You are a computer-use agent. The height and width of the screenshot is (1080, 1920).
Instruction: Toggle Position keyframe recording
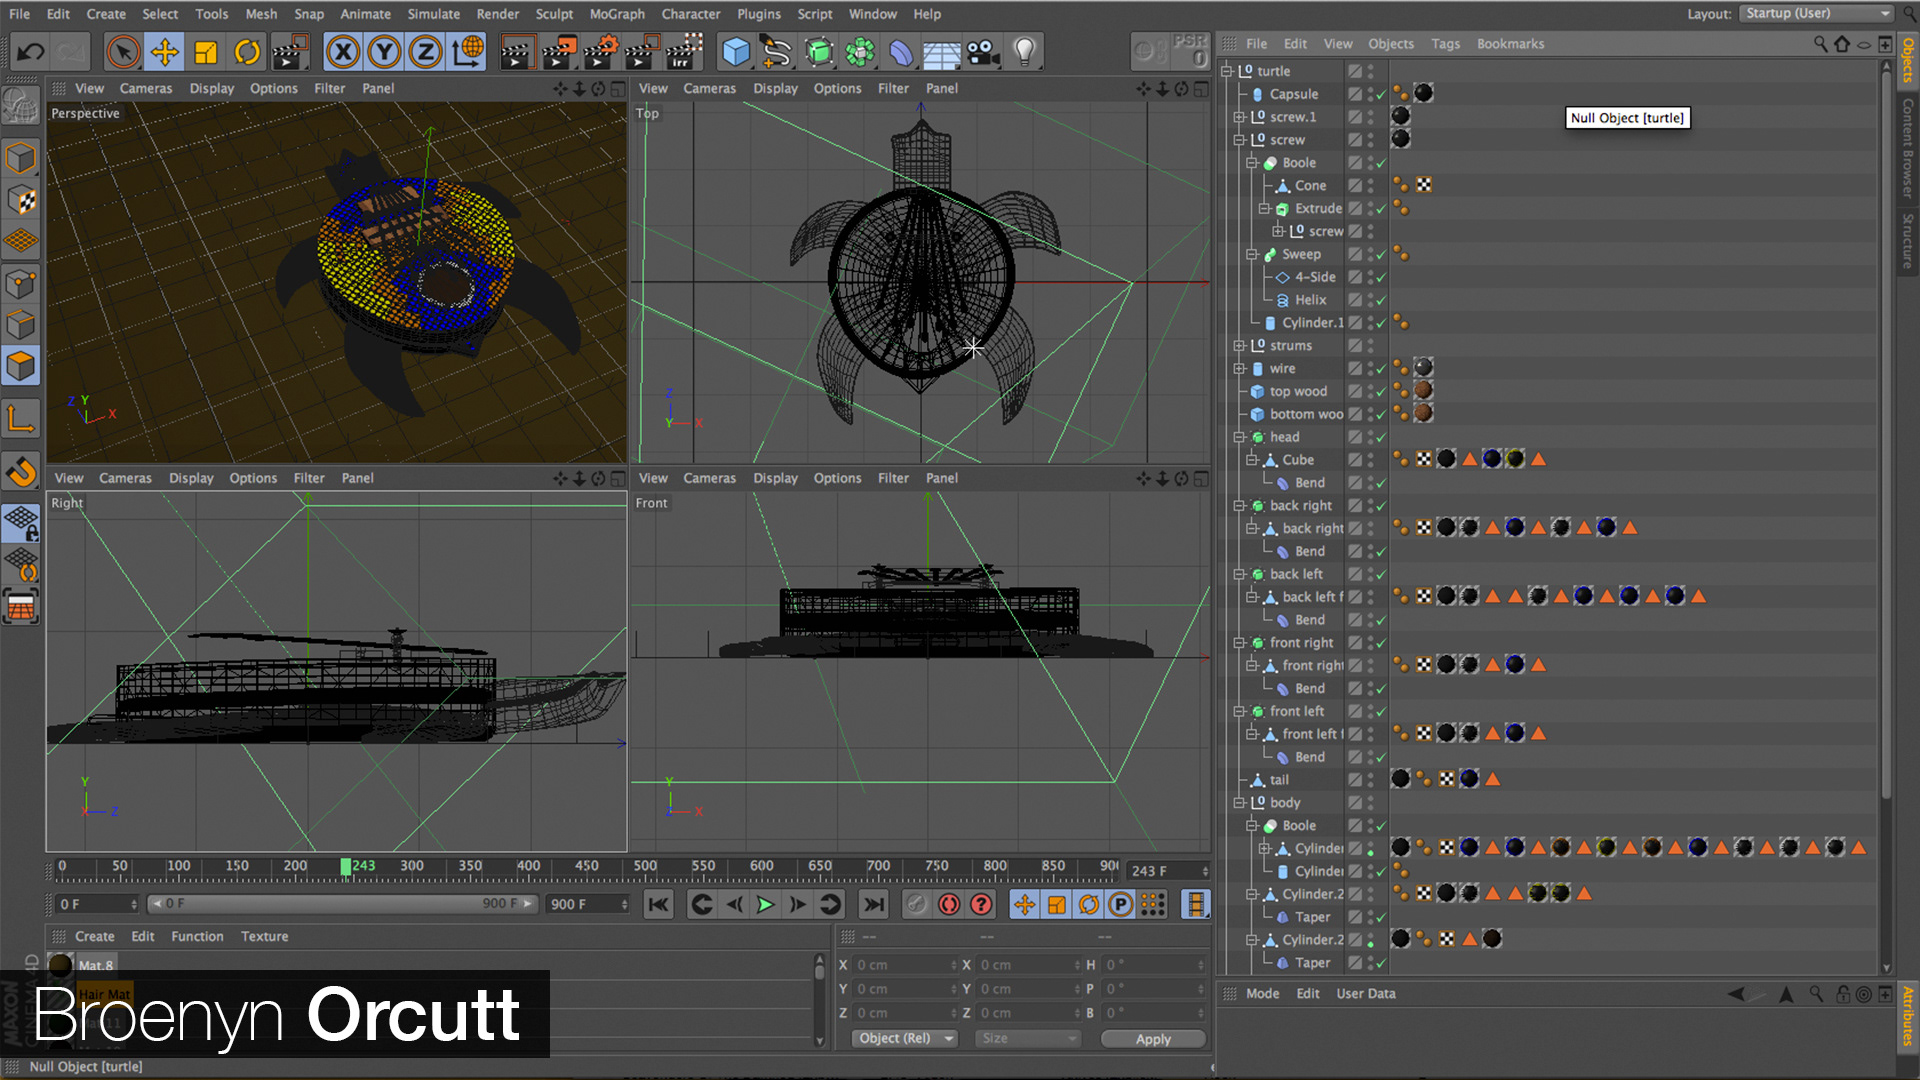coord(1024,905)
